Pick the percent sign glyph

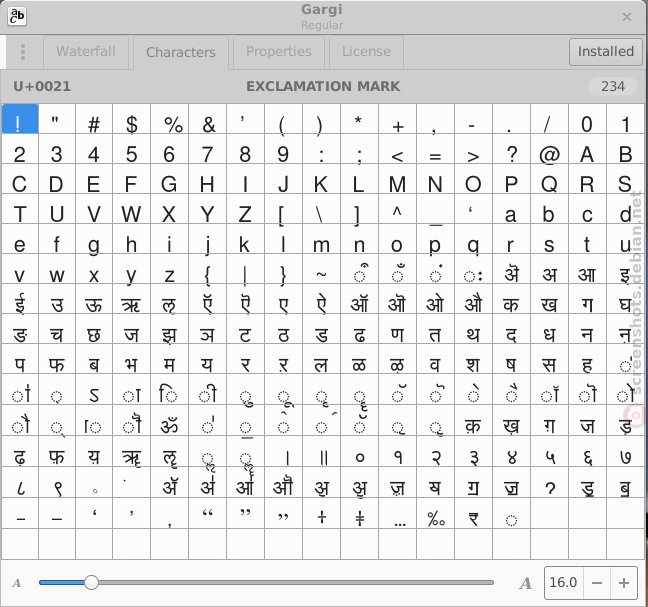pyautogui.click(x=170, y=119)
